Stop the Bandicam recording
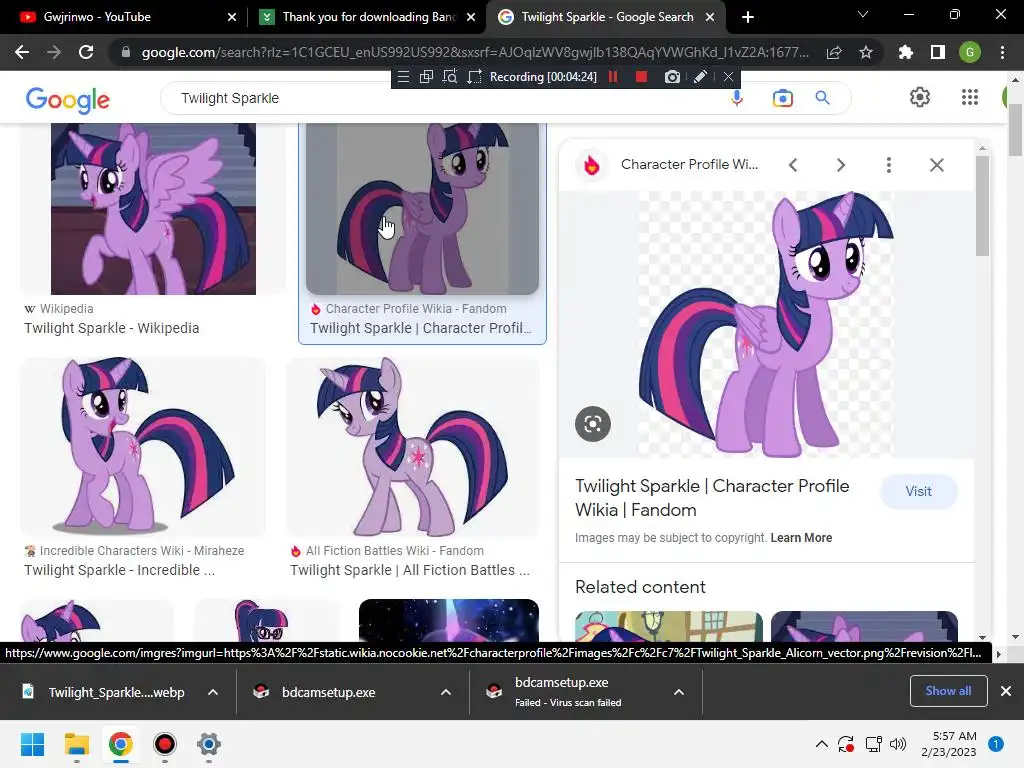This screenshot has width=1024, height=768. pyautogui.click(x=641, y=77)
